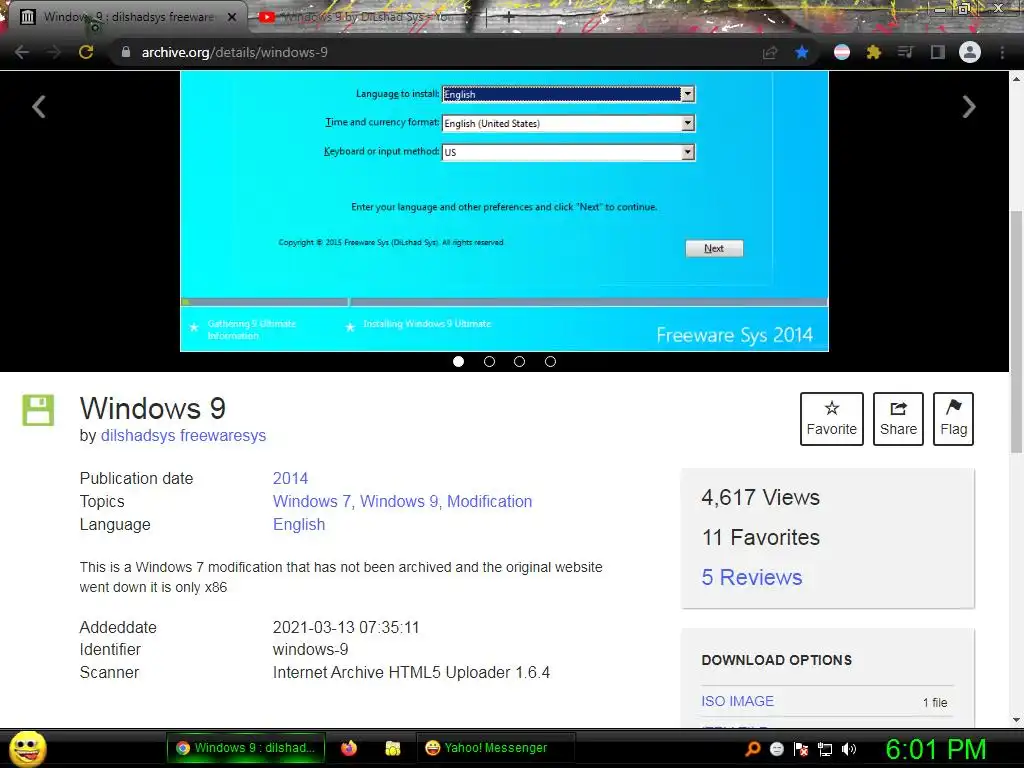This screenshot has height=768, width=1024.
Task: Open dilshadsys freewaresys uploader link
Action: pyautogui.click(x=184, y=436)
